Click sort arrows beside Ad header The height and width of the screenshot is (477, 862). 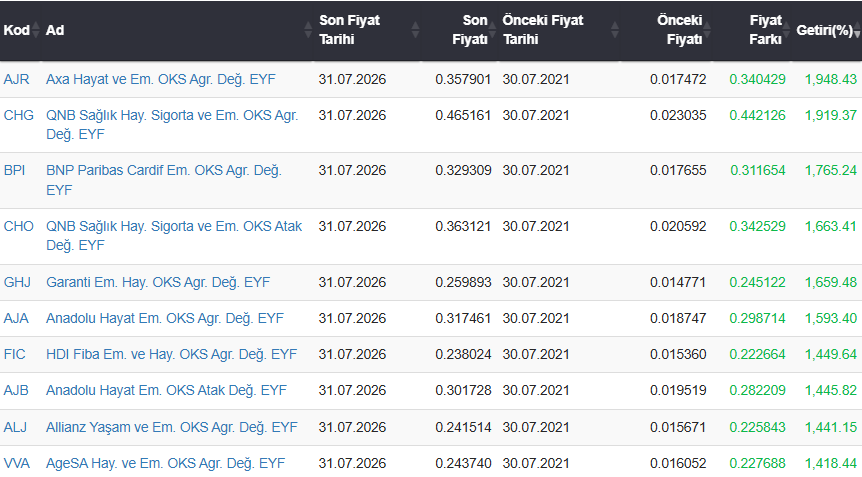click(x=308, y=30)
